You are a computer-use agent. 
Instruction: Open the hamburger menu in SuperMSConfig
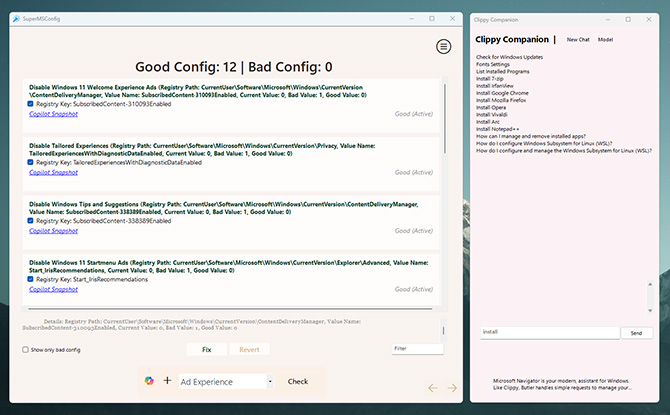pos(444,47)
